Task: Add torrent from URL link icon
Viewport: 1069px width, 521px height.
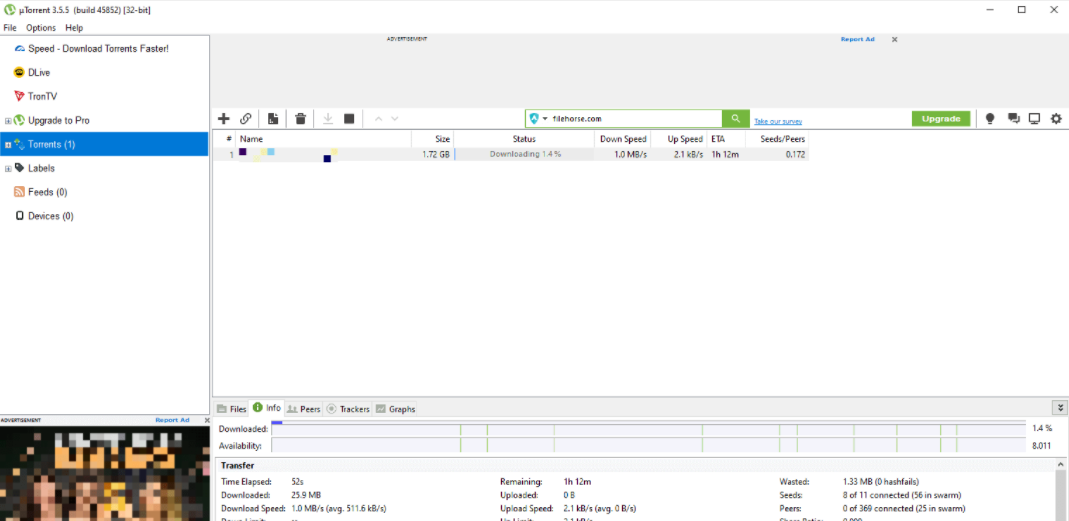Action: pyautogui.click(x=246, y=119)
